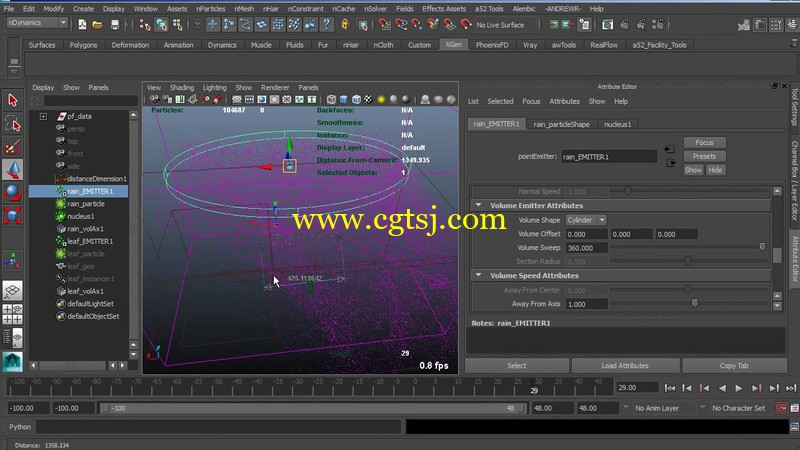Open the four-view layout icon
This screenshot has width=800, height=450.
pos(13,314)
